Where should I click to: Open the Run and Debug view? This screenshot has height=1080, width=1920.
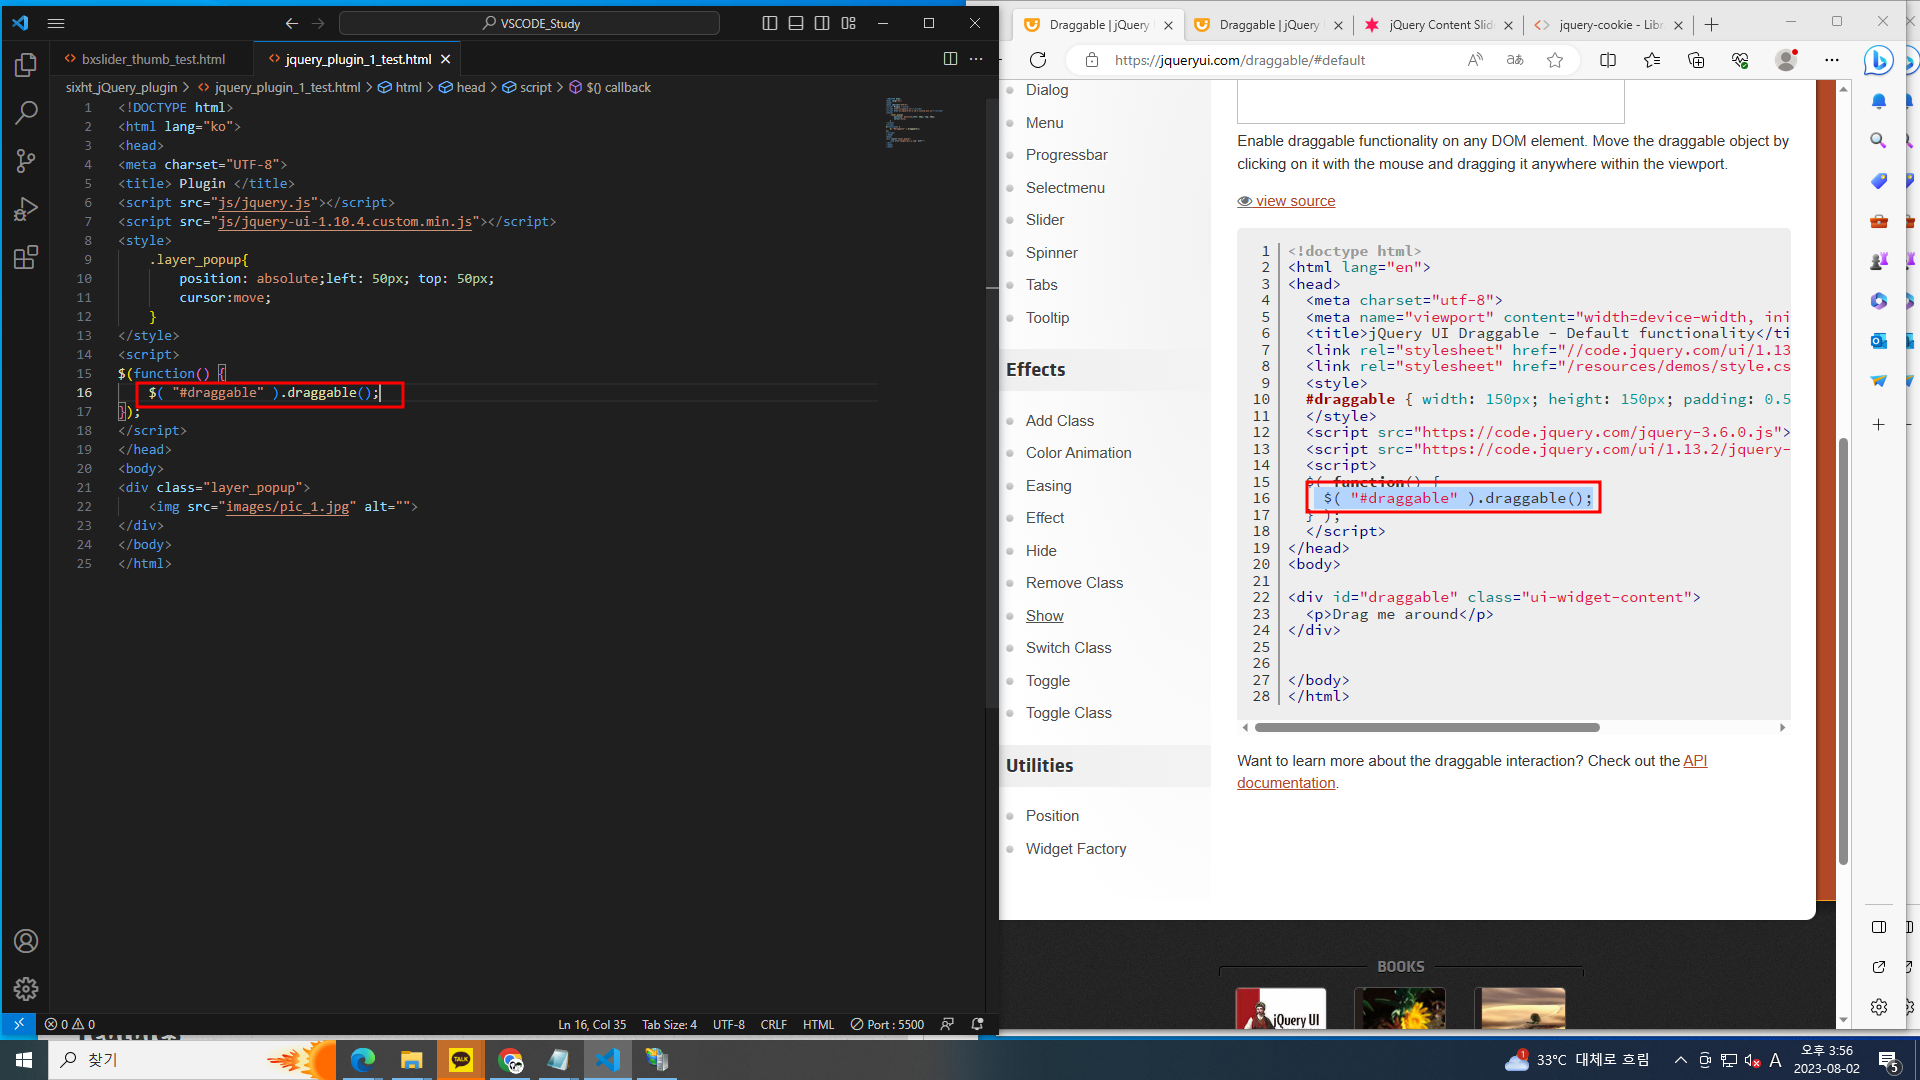click(x=26, y=209)
